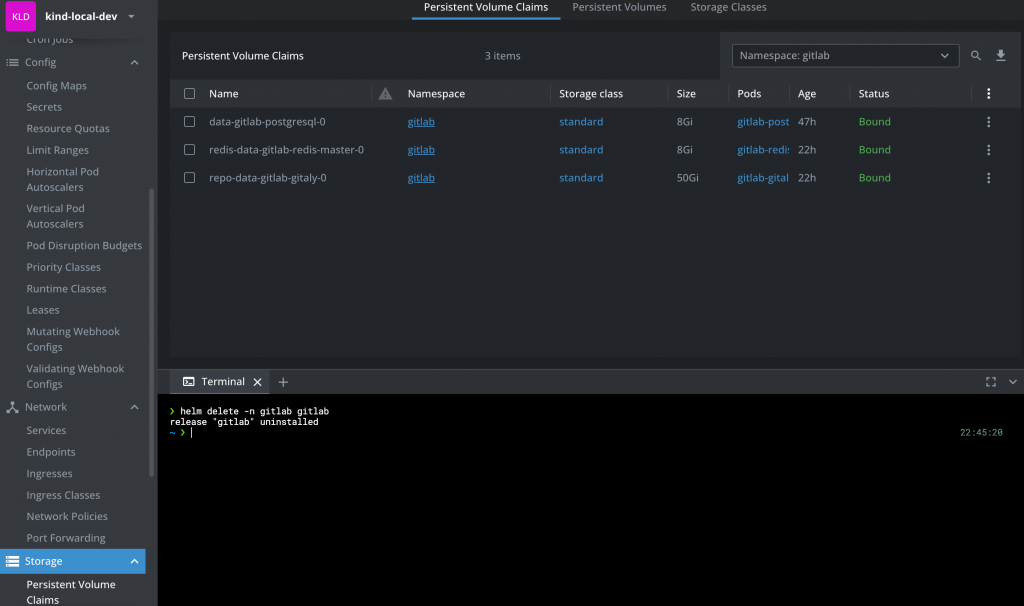Click the Config section list icon
This screenshot has height=606, width=1024.
[x=12, y=63]
